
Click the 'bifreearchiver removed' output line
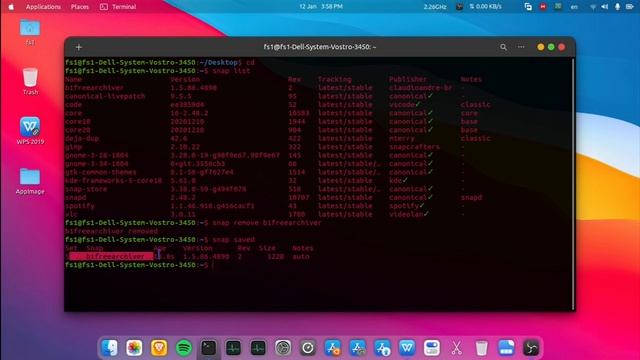click(111, 231)
